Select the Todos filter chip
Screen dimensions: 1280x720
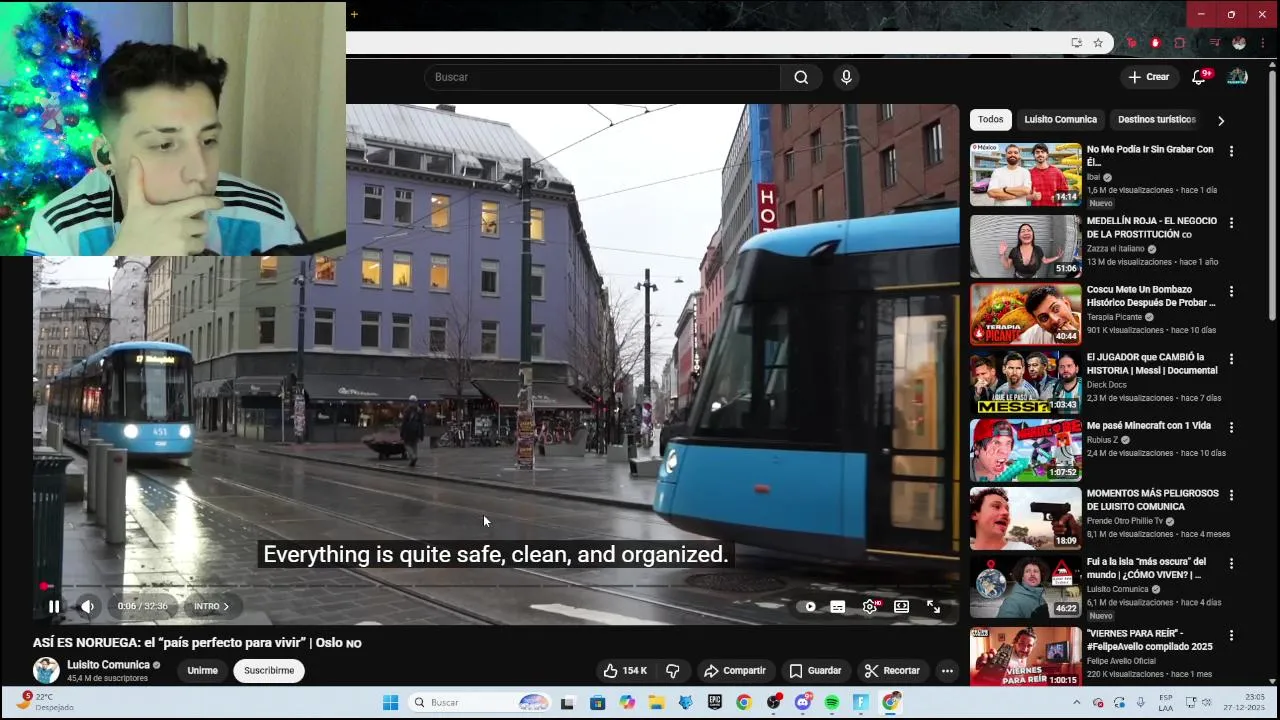tap(991, 120)
